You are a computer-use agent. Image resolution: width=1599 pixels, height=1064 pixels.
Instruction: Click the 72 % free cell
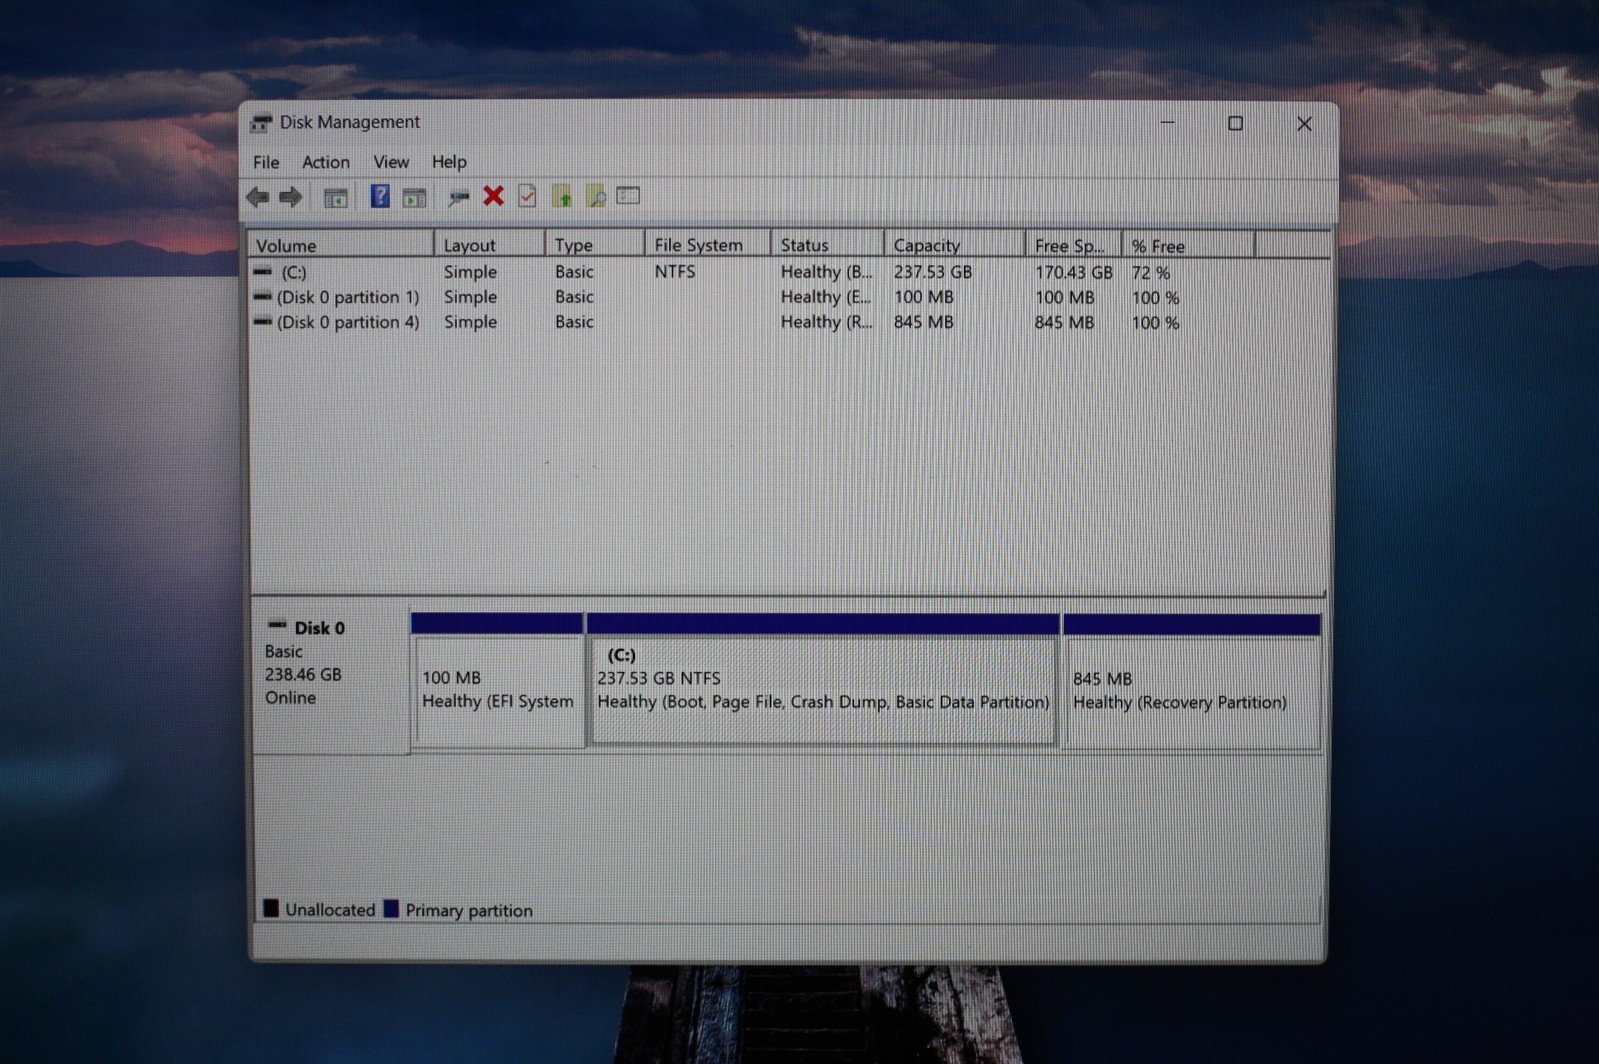[1150, 272]
